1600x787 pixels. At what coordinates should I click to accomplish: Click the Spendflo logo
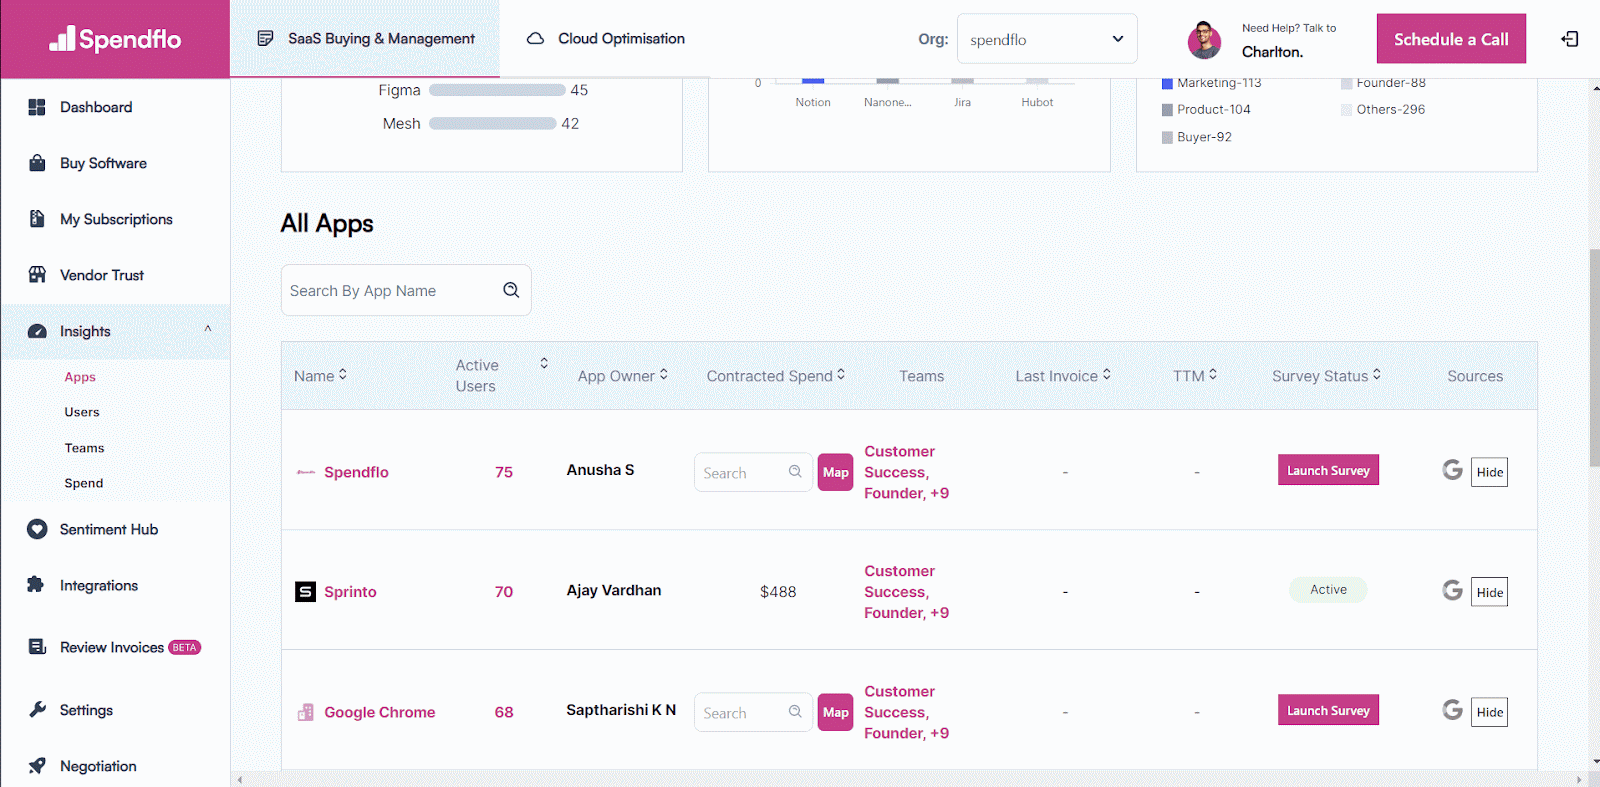click(x=115, y=39)
